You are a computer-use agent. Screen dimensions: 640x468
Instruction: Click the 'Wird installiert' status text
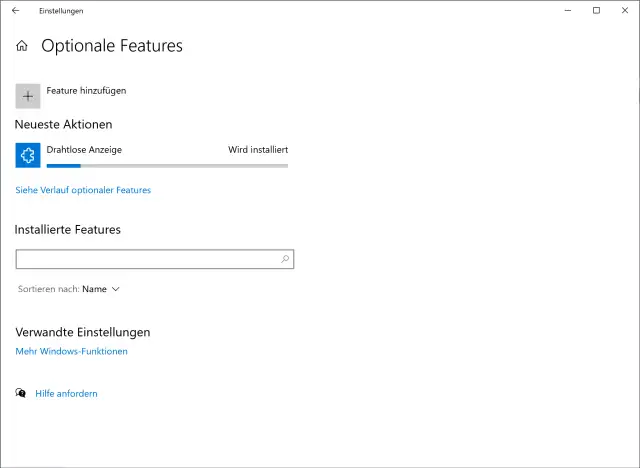click(x=258, y=149)
